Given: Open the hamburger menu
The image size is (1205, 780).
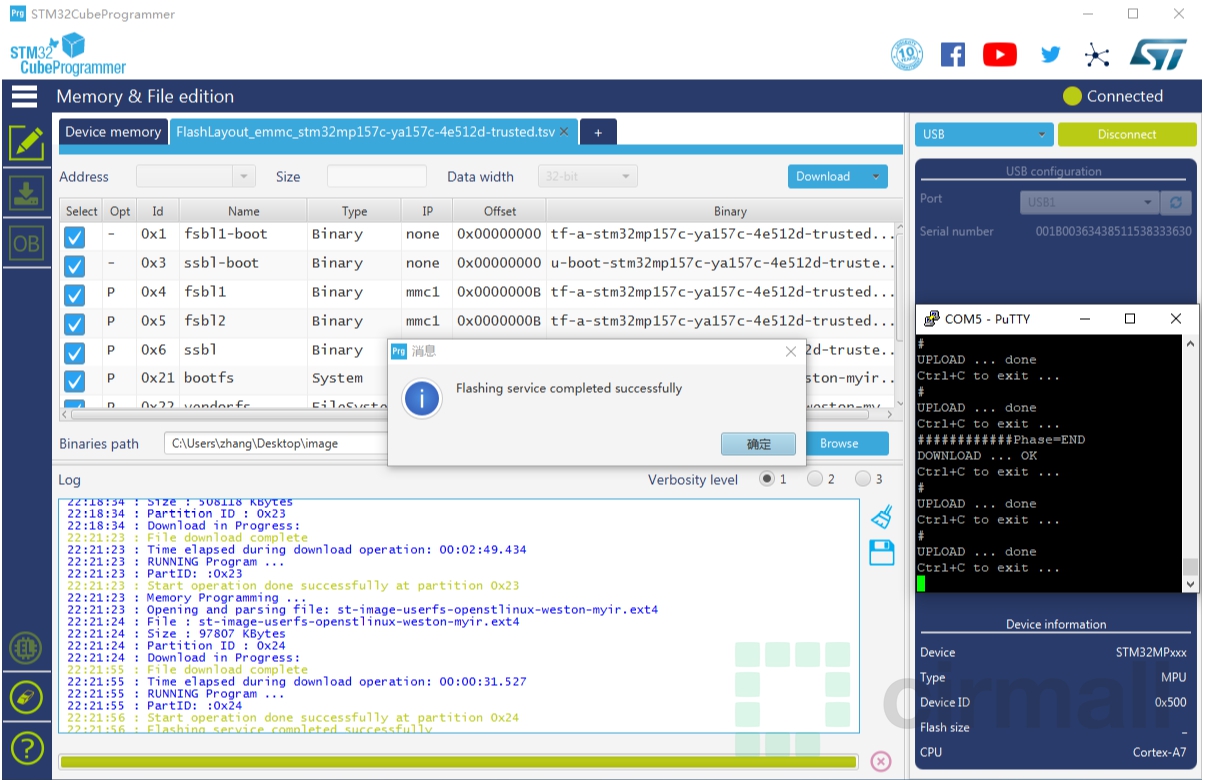Looking at the screenshot, I should [24, 96].
